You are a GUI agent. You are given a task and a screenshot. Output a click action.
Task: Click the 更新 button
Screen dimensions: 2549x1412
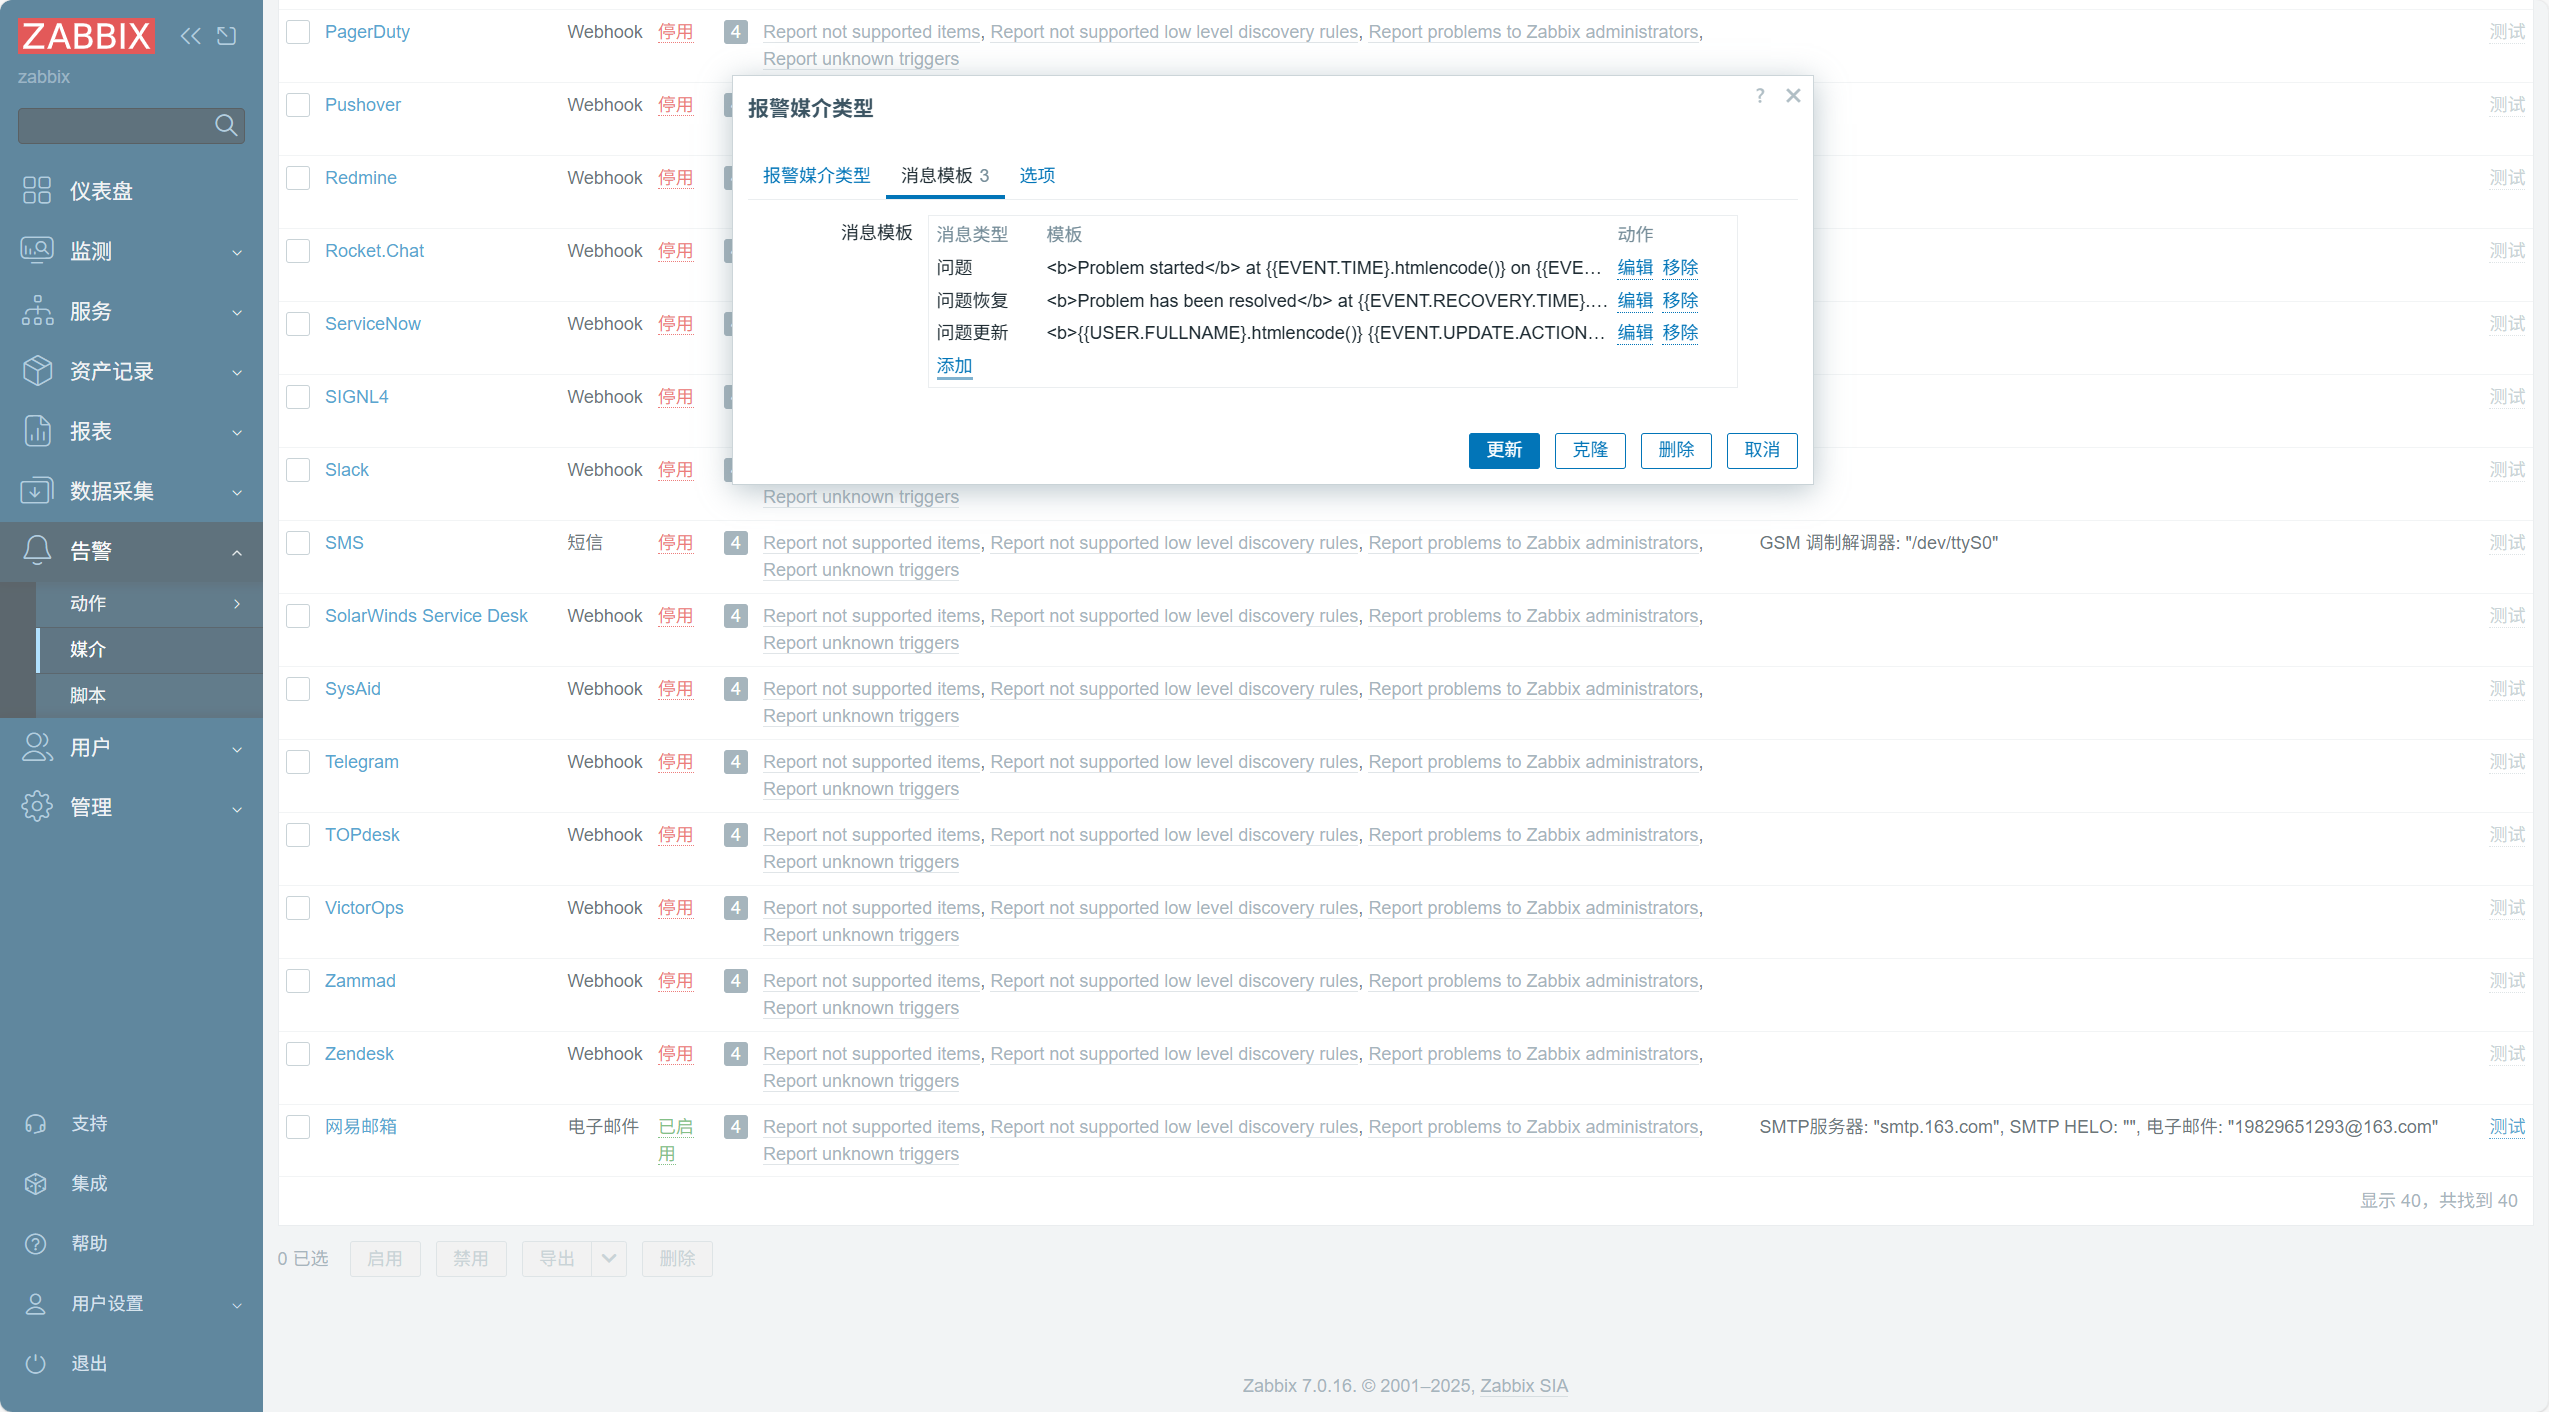coord(1504,450)
